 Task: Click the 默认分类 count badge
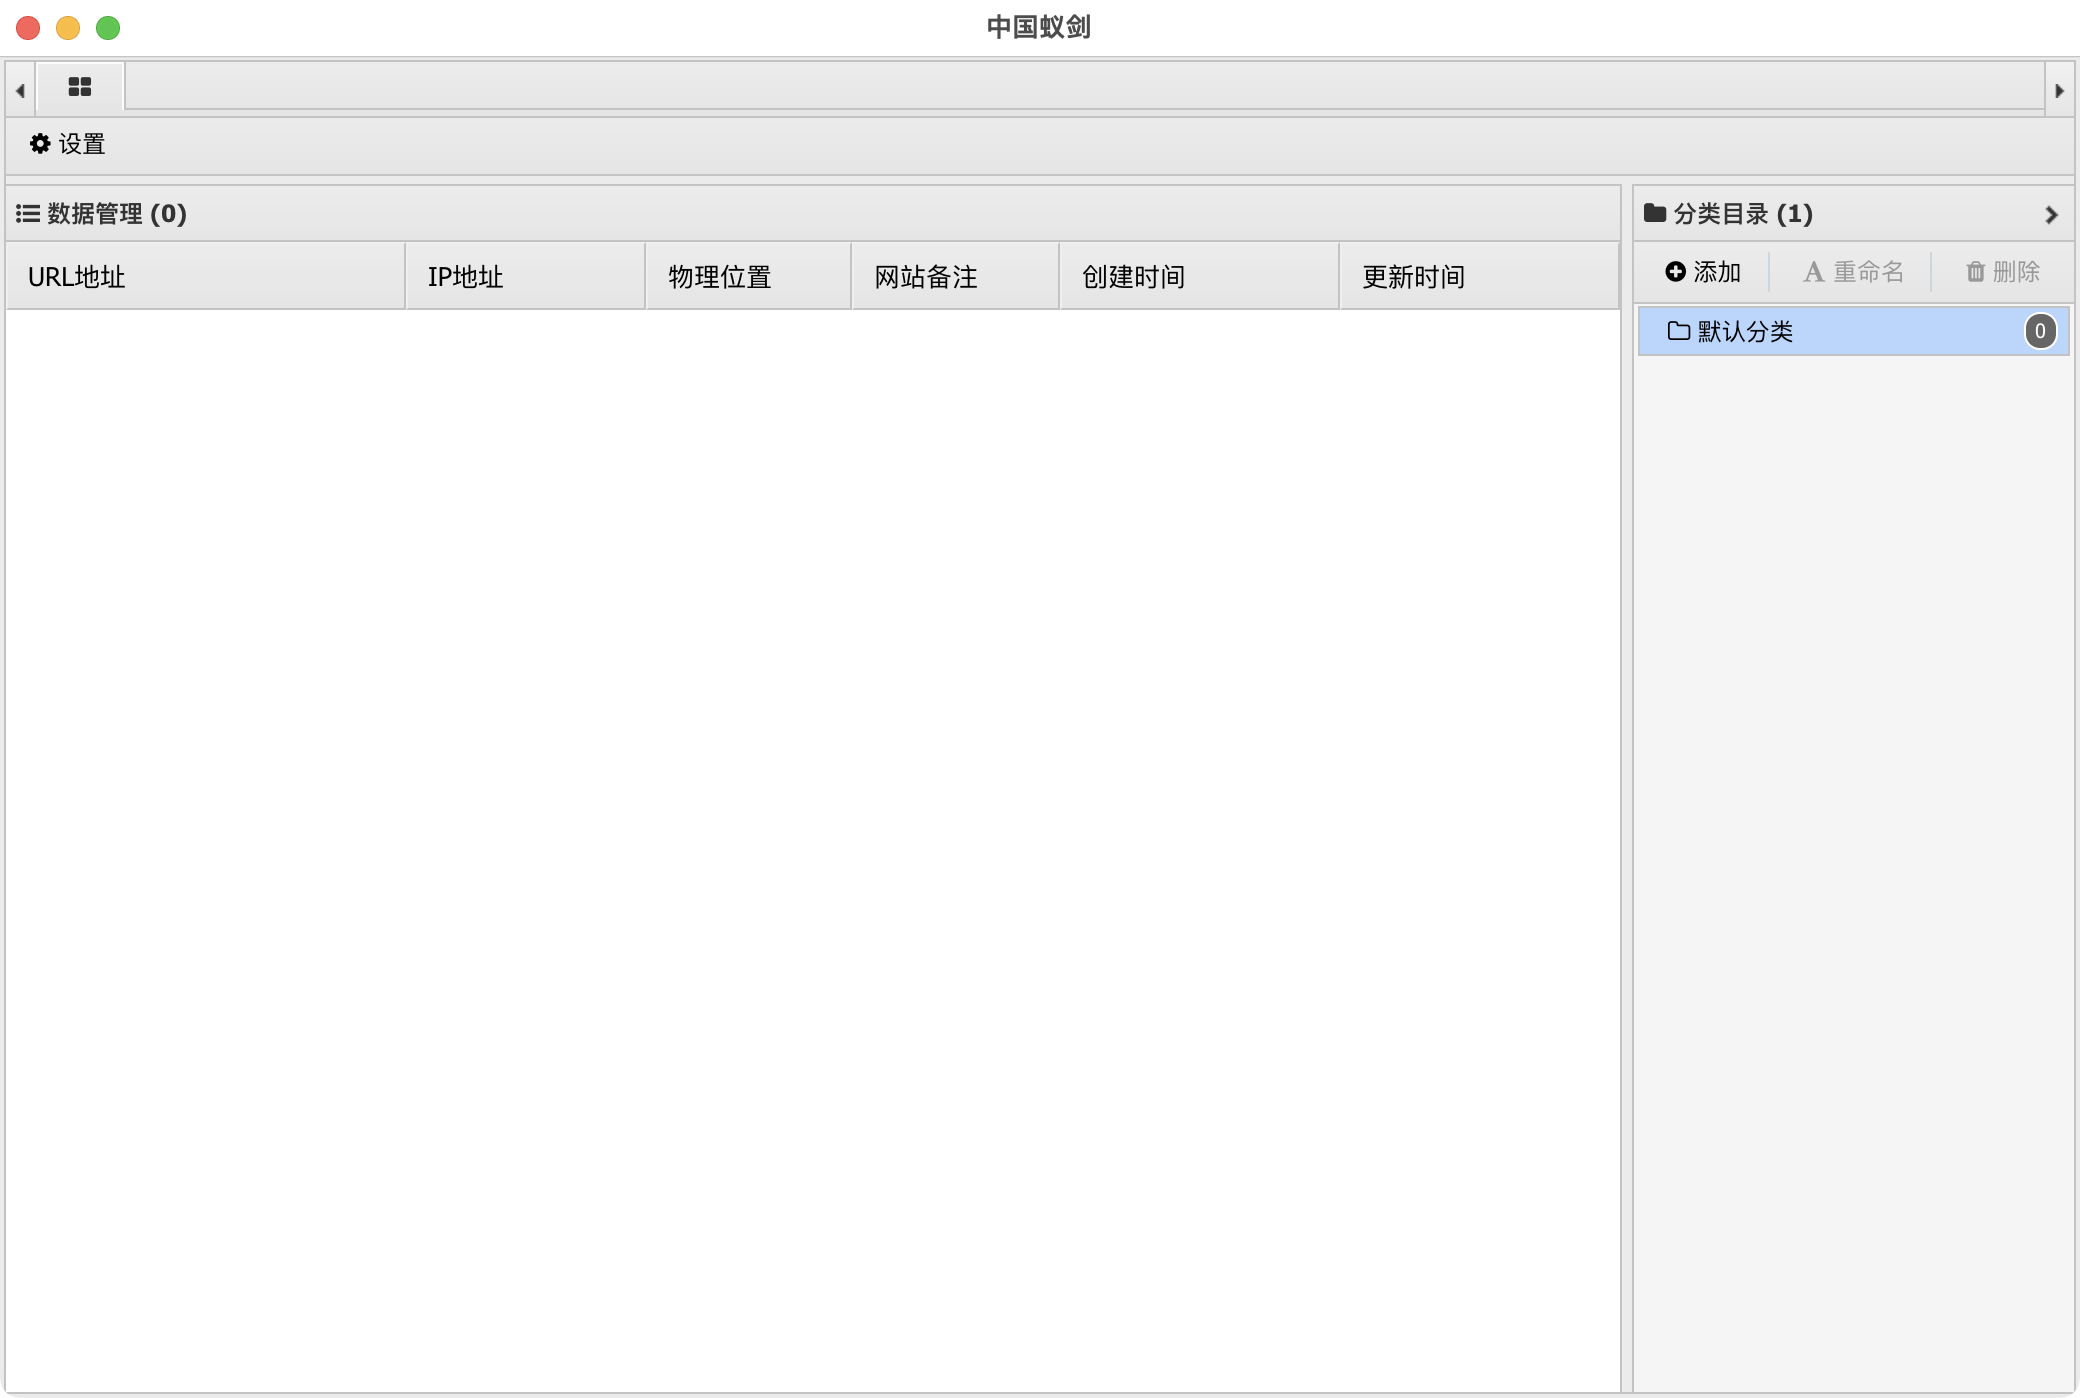2040,331
